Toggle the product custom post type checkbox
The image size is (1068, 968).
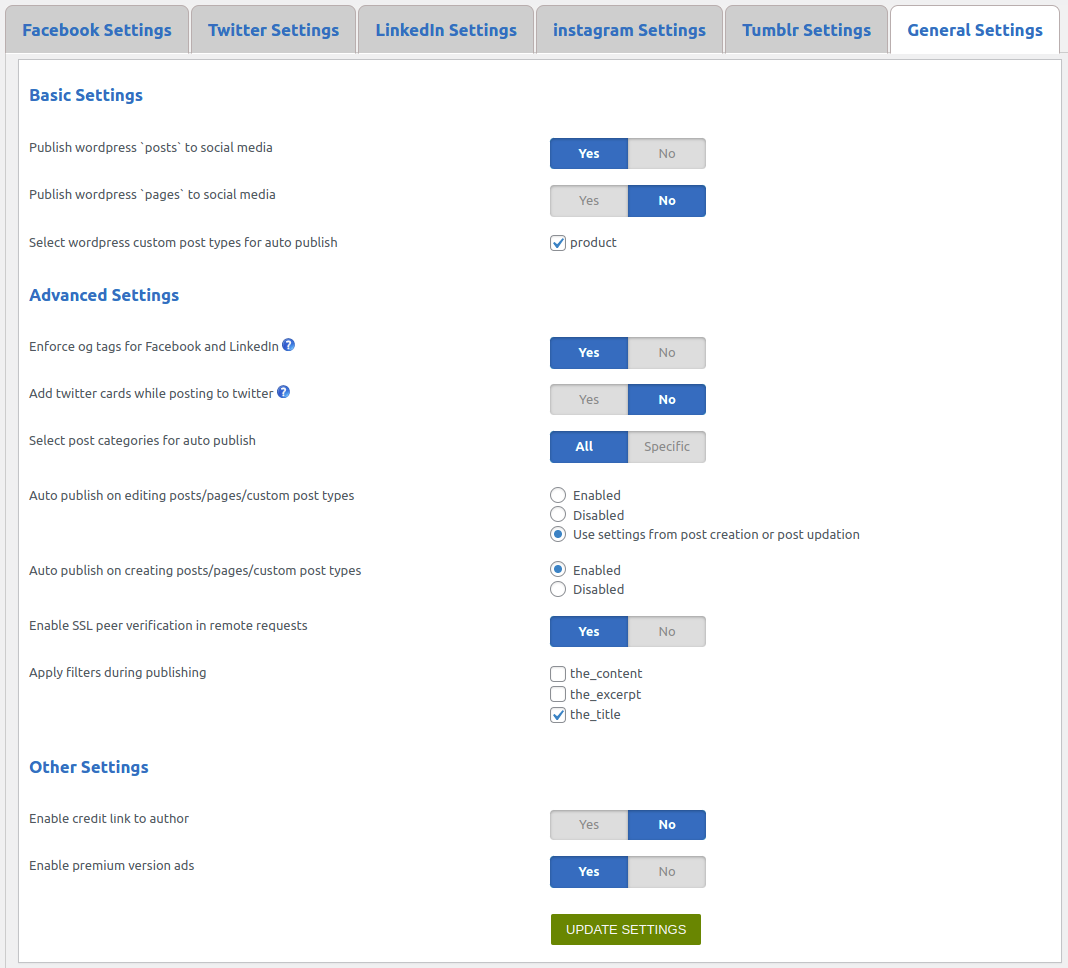(558, 243)
